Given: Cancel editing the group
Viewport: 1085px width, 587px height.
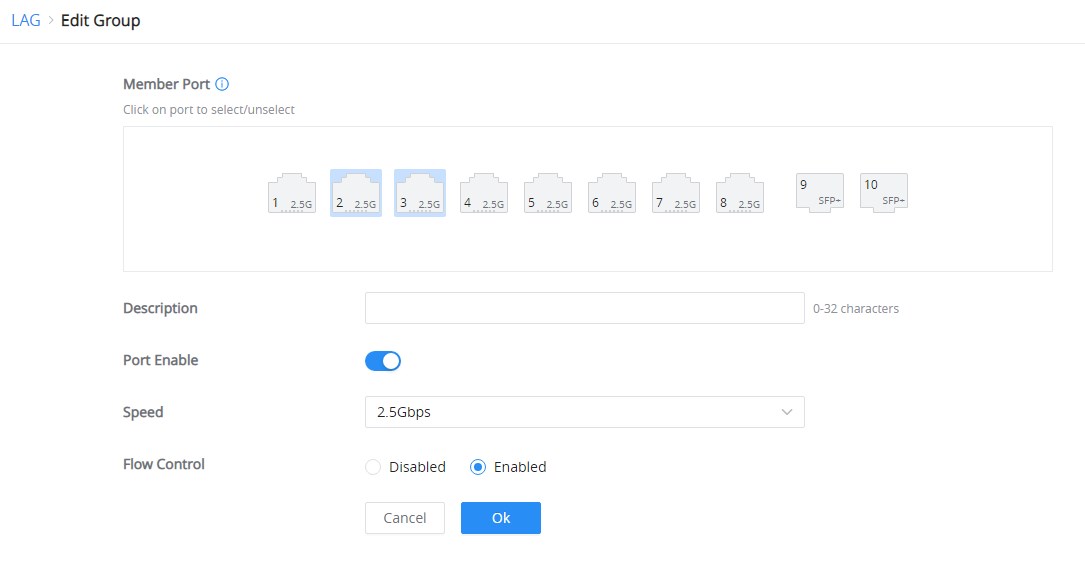Looking at the screenshot, I should click(x=405, y=518).
